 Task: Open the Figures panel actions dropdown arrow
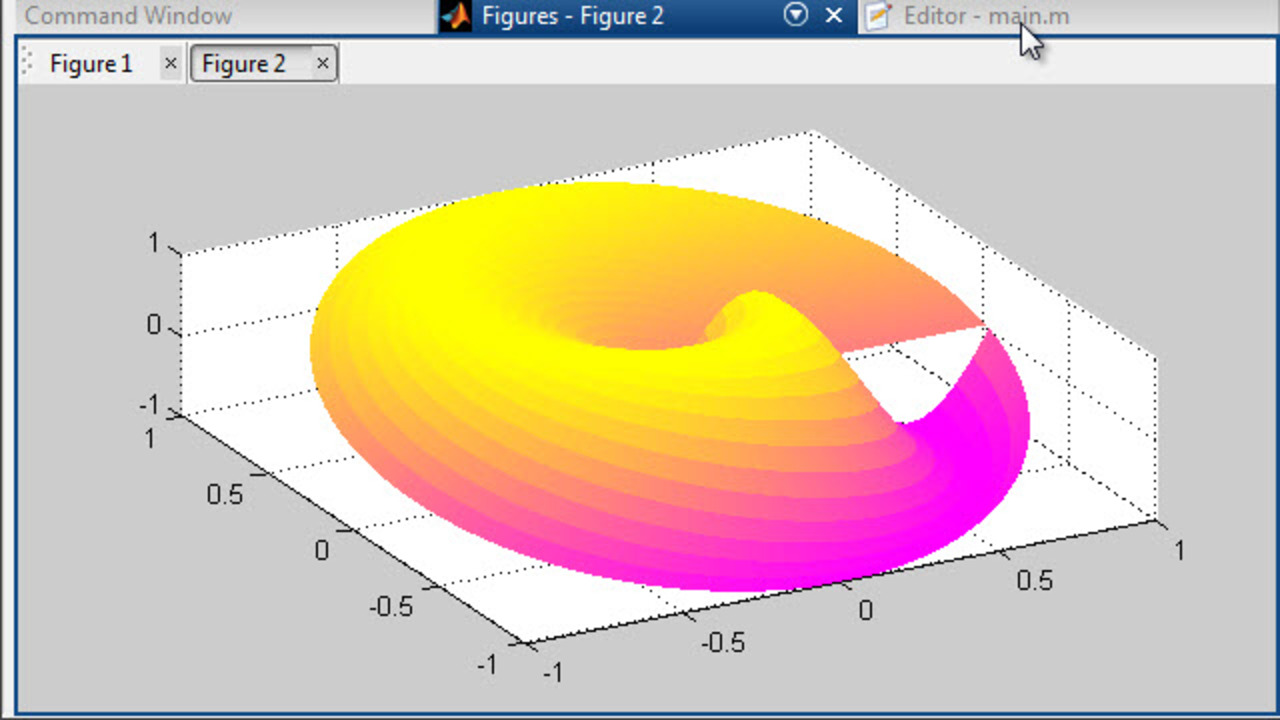(x=796, y=15)
